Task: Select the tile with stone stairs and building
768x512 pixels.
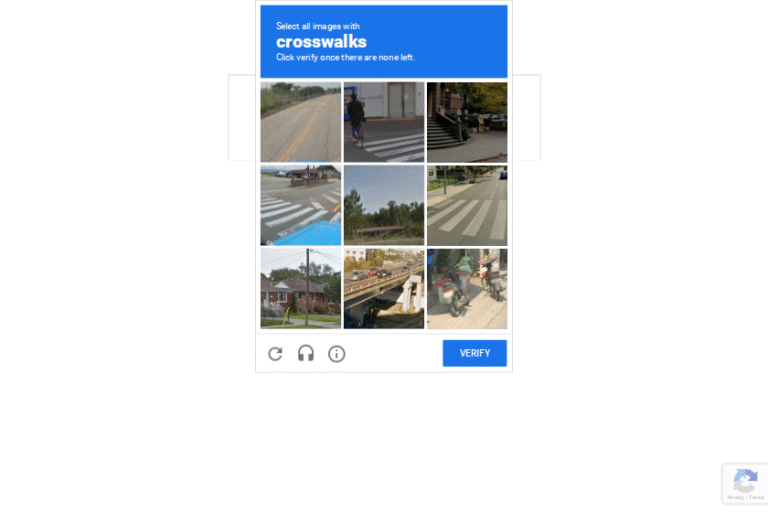Action: pyautogui.click(x=467, y=122)
